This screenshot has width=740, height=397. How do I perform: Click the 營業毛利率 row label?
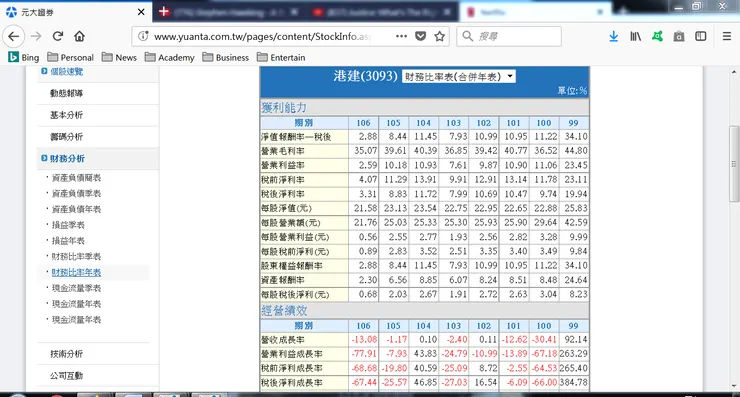(x=283, y=151)
